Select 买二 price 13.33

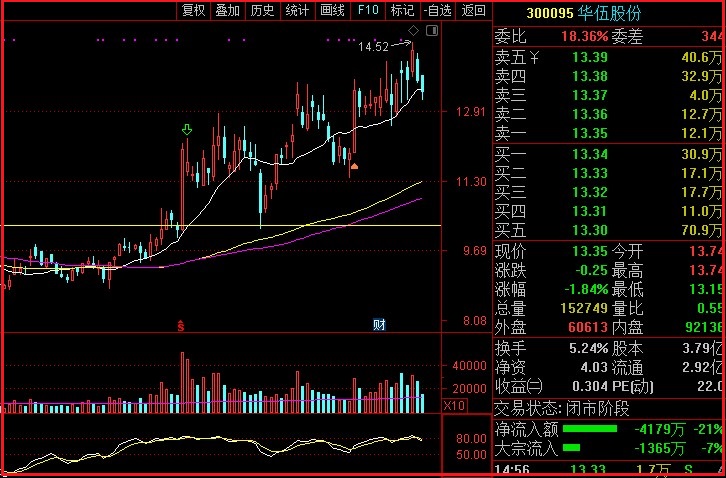coord(590,173)
